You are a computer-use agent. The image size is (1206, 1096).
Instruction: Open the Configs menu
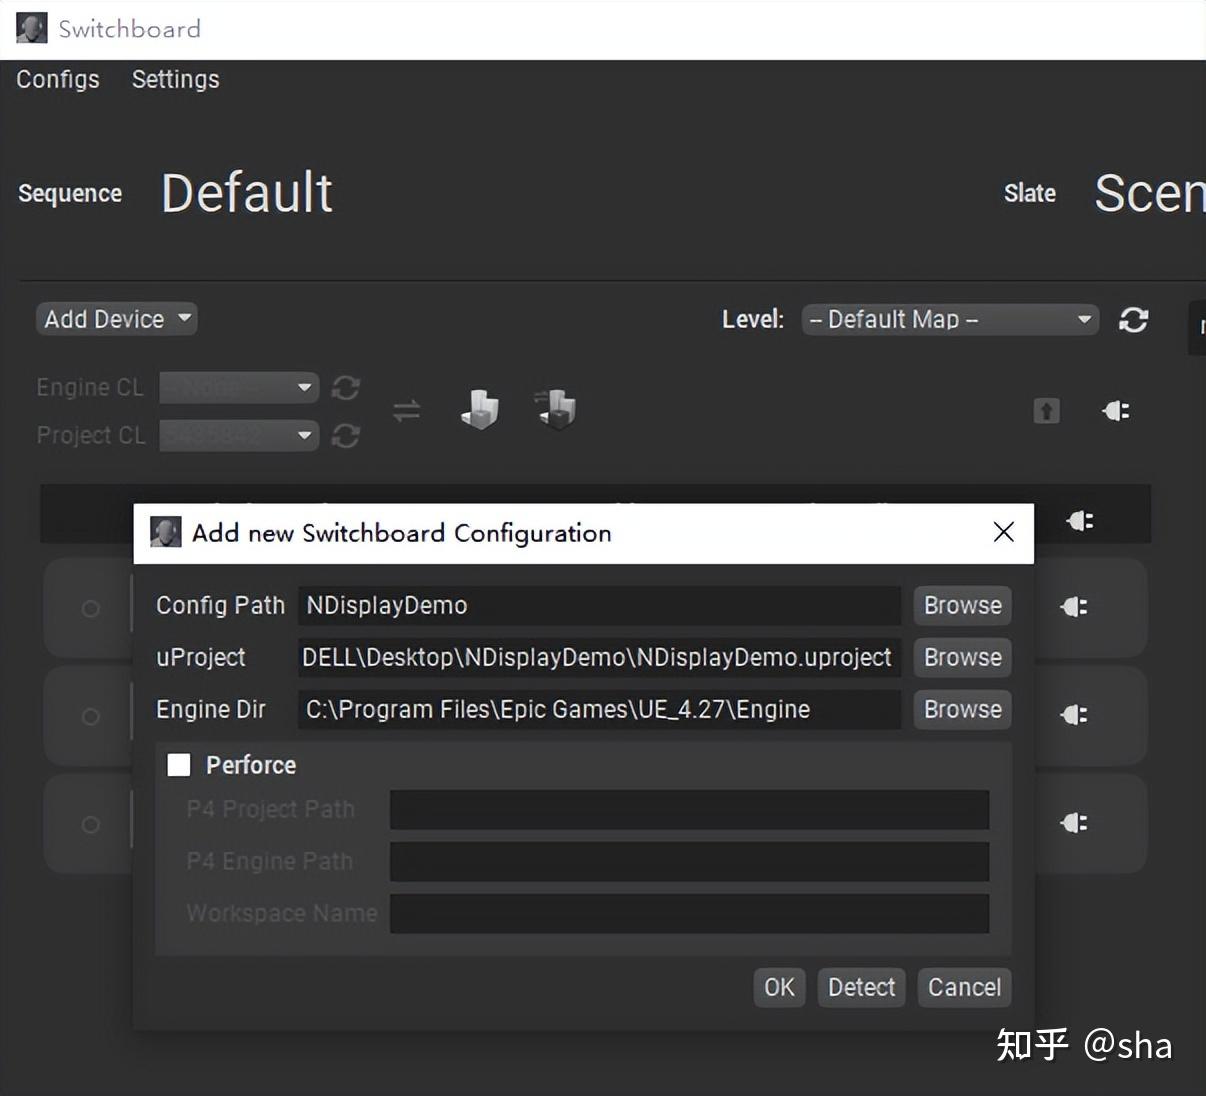[x=58, y=80]
